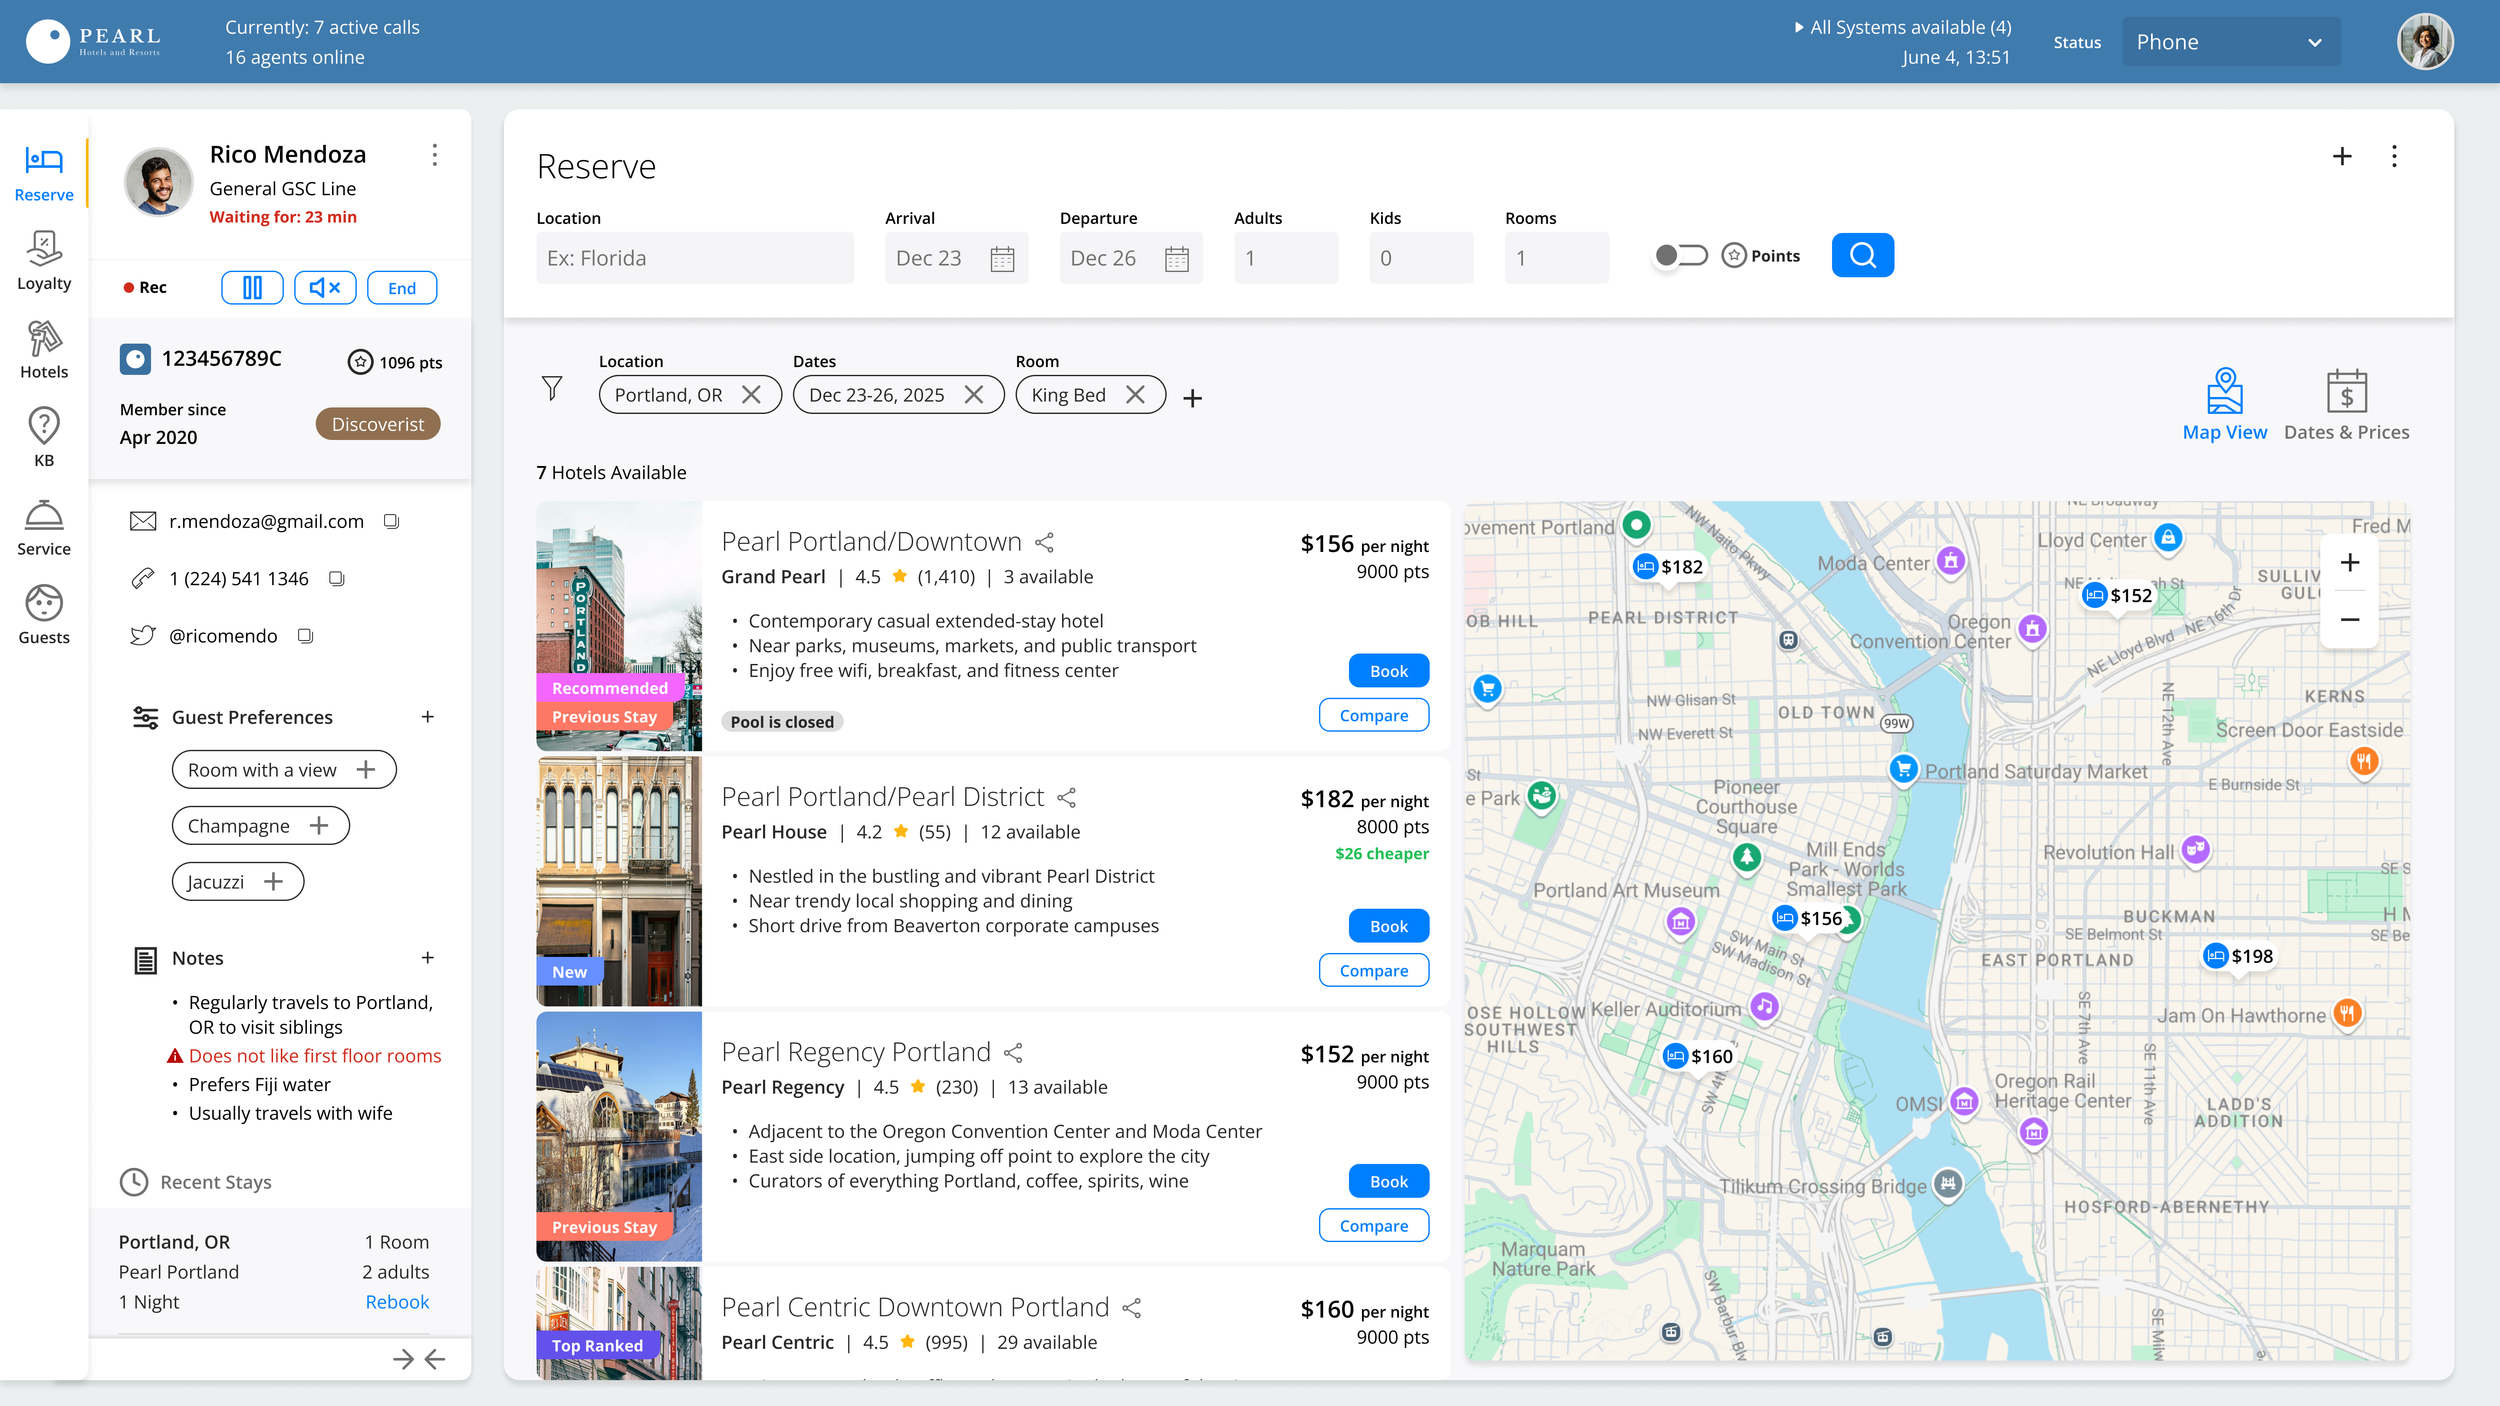Open the Arrival date calendar
This screenshot has width=2500, height=1406.
click(1002, 259)
